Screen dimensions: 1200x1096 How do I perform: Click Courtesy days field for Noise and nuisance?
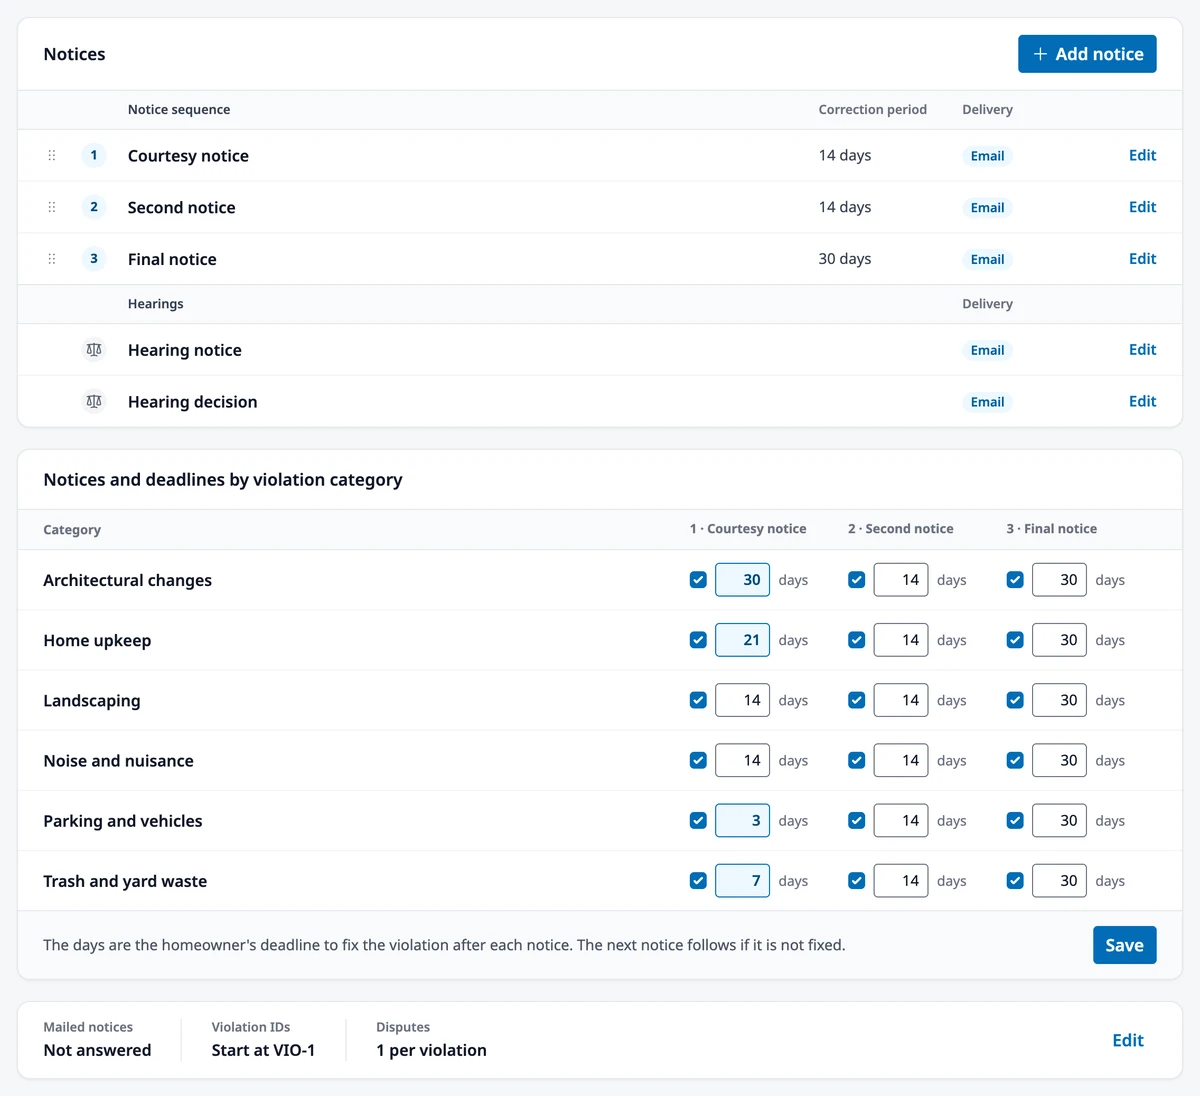pos(742,760)
